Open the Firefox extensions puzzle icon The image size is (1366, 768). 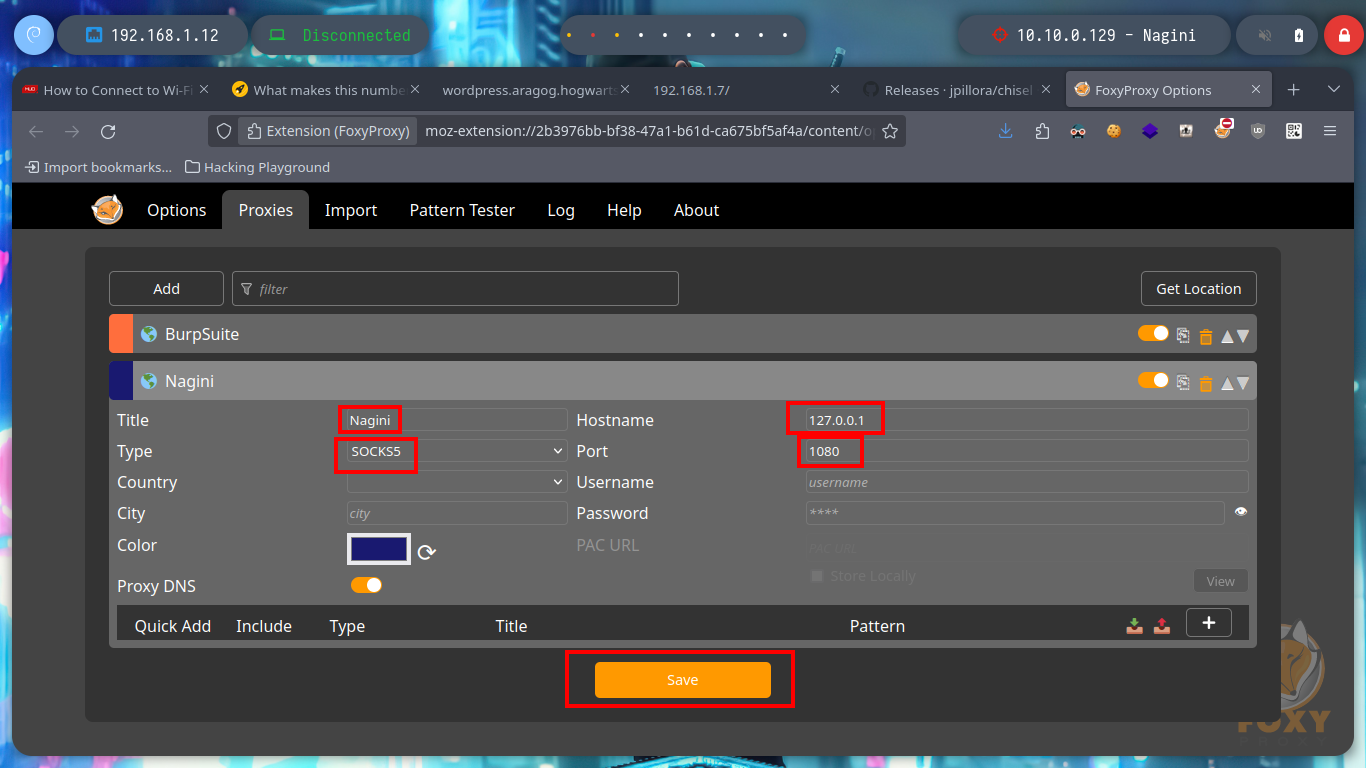coord(1042,131)
